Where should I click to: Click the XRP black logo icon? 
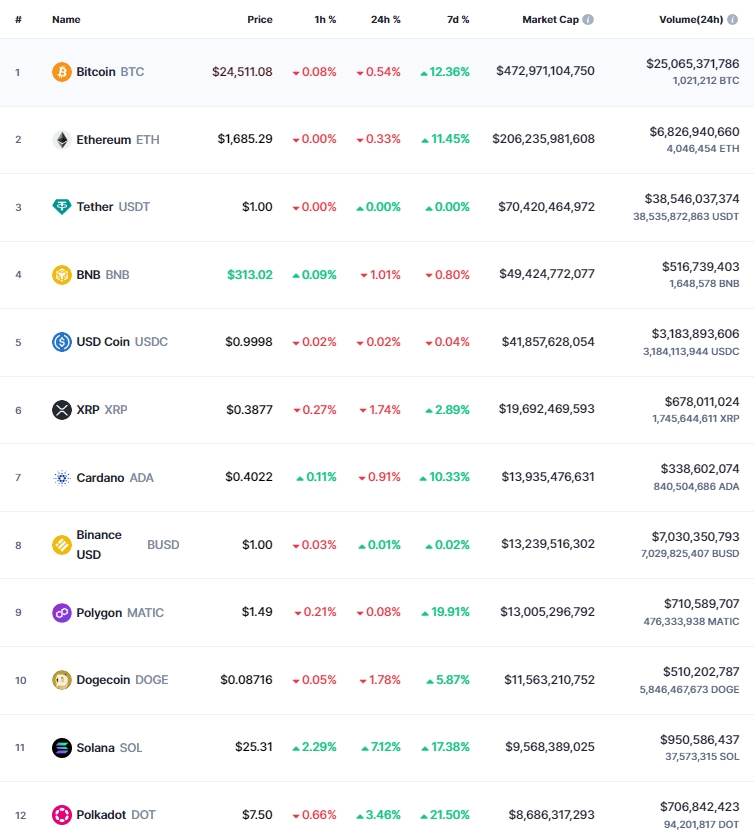(62, 410)
